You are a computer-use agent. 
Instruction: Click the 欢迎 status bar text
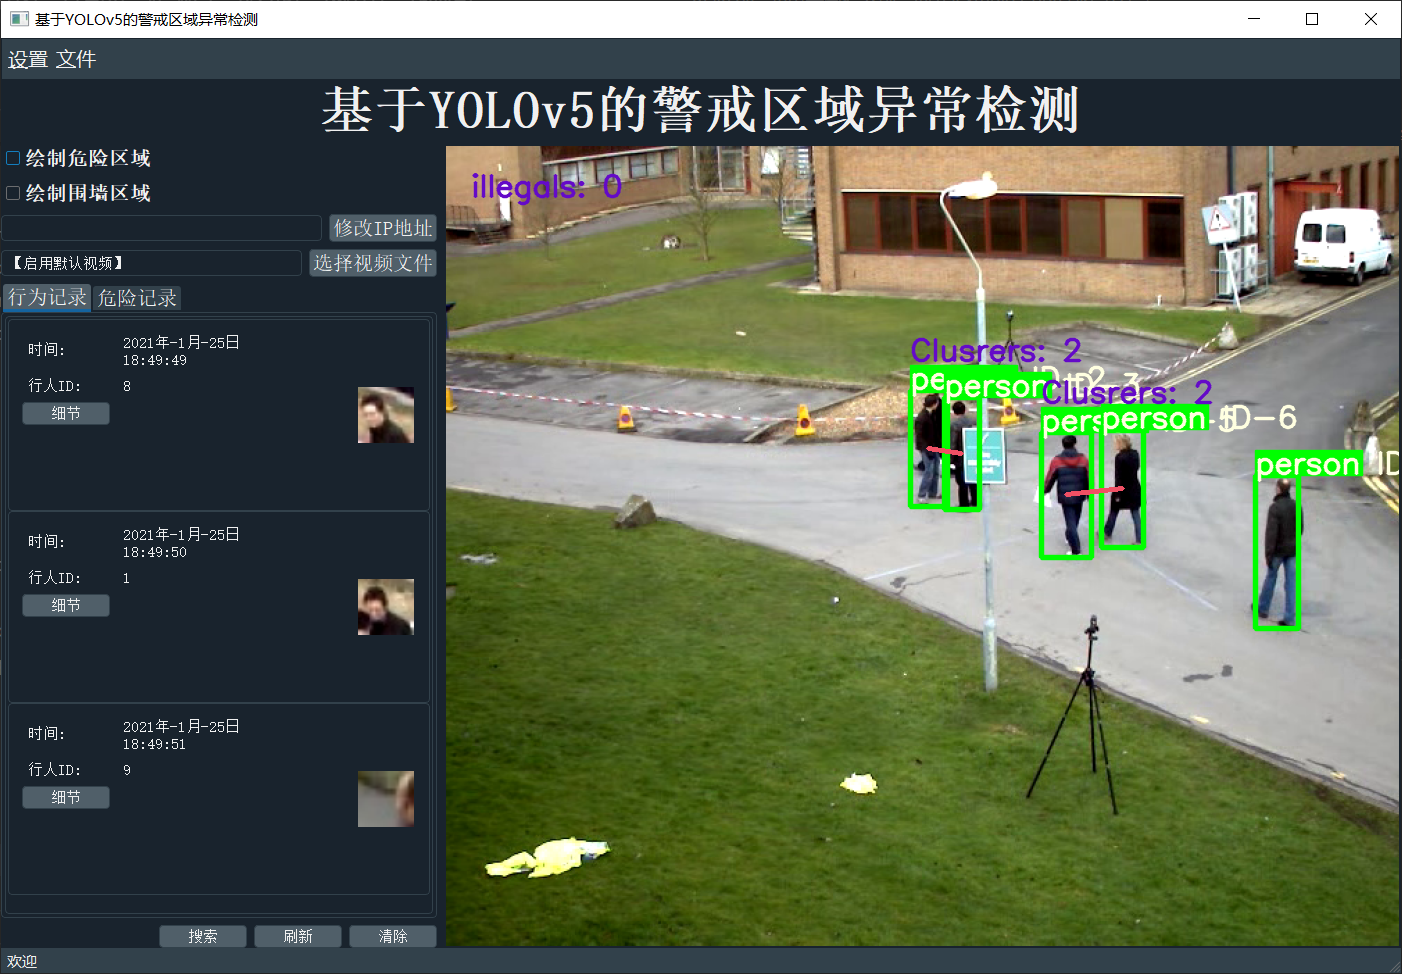coord(22,961)
